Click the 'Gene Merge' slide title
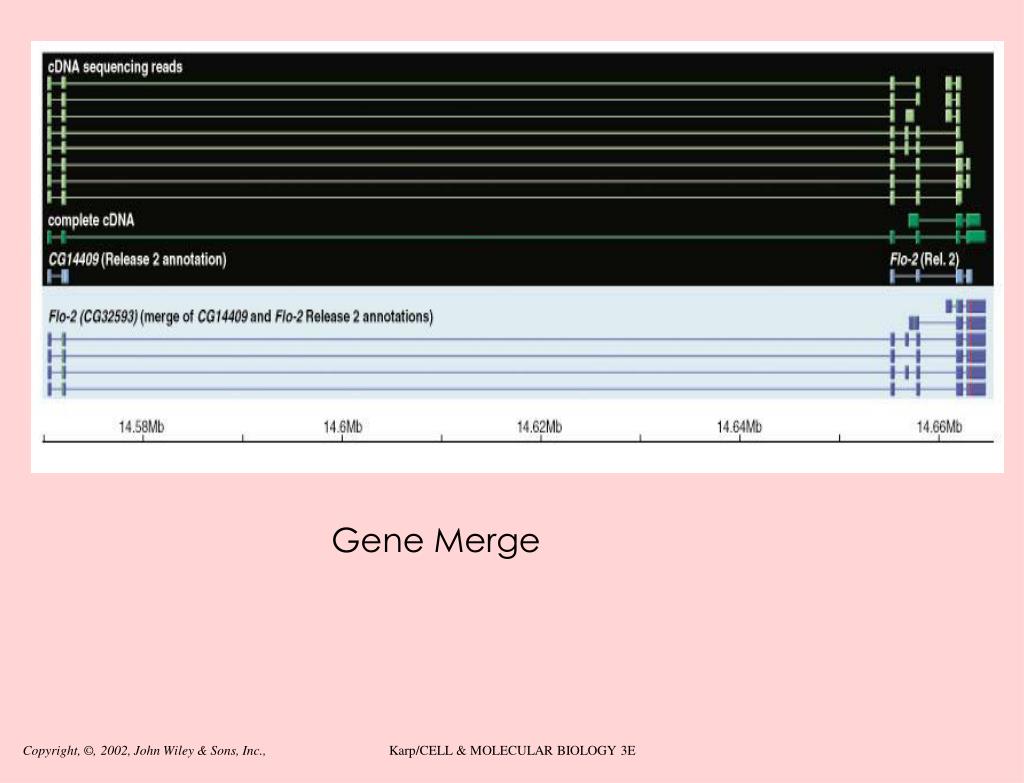This screenshot has height=783, width=1024. pos(436,541)
